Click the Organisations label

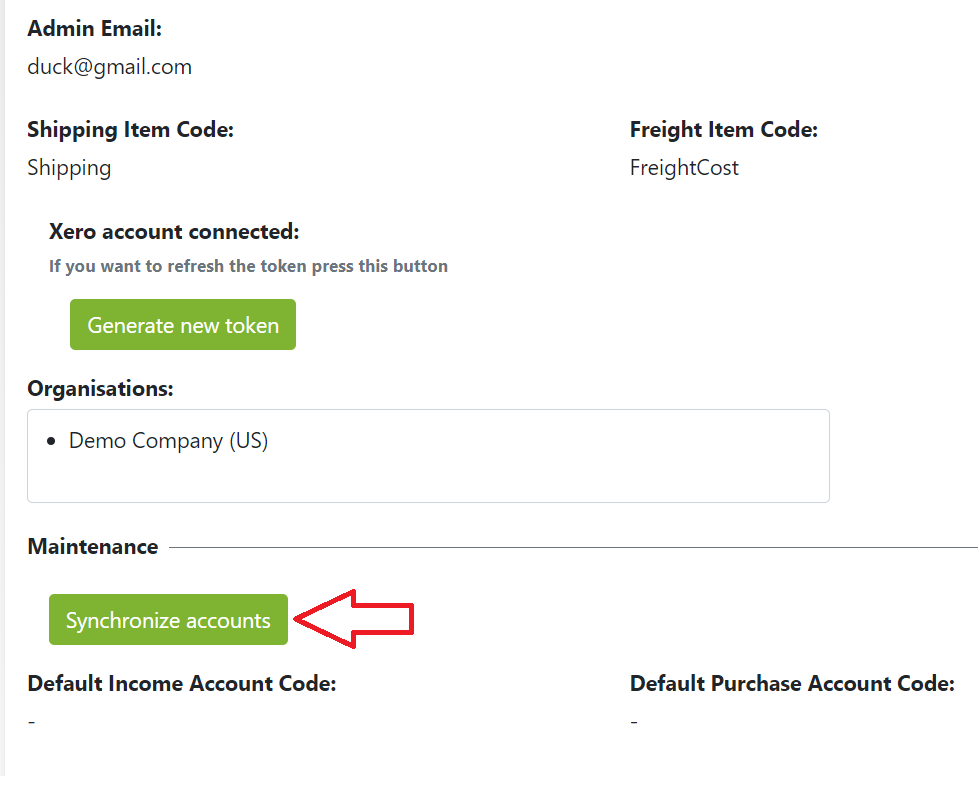pos(100,388)
